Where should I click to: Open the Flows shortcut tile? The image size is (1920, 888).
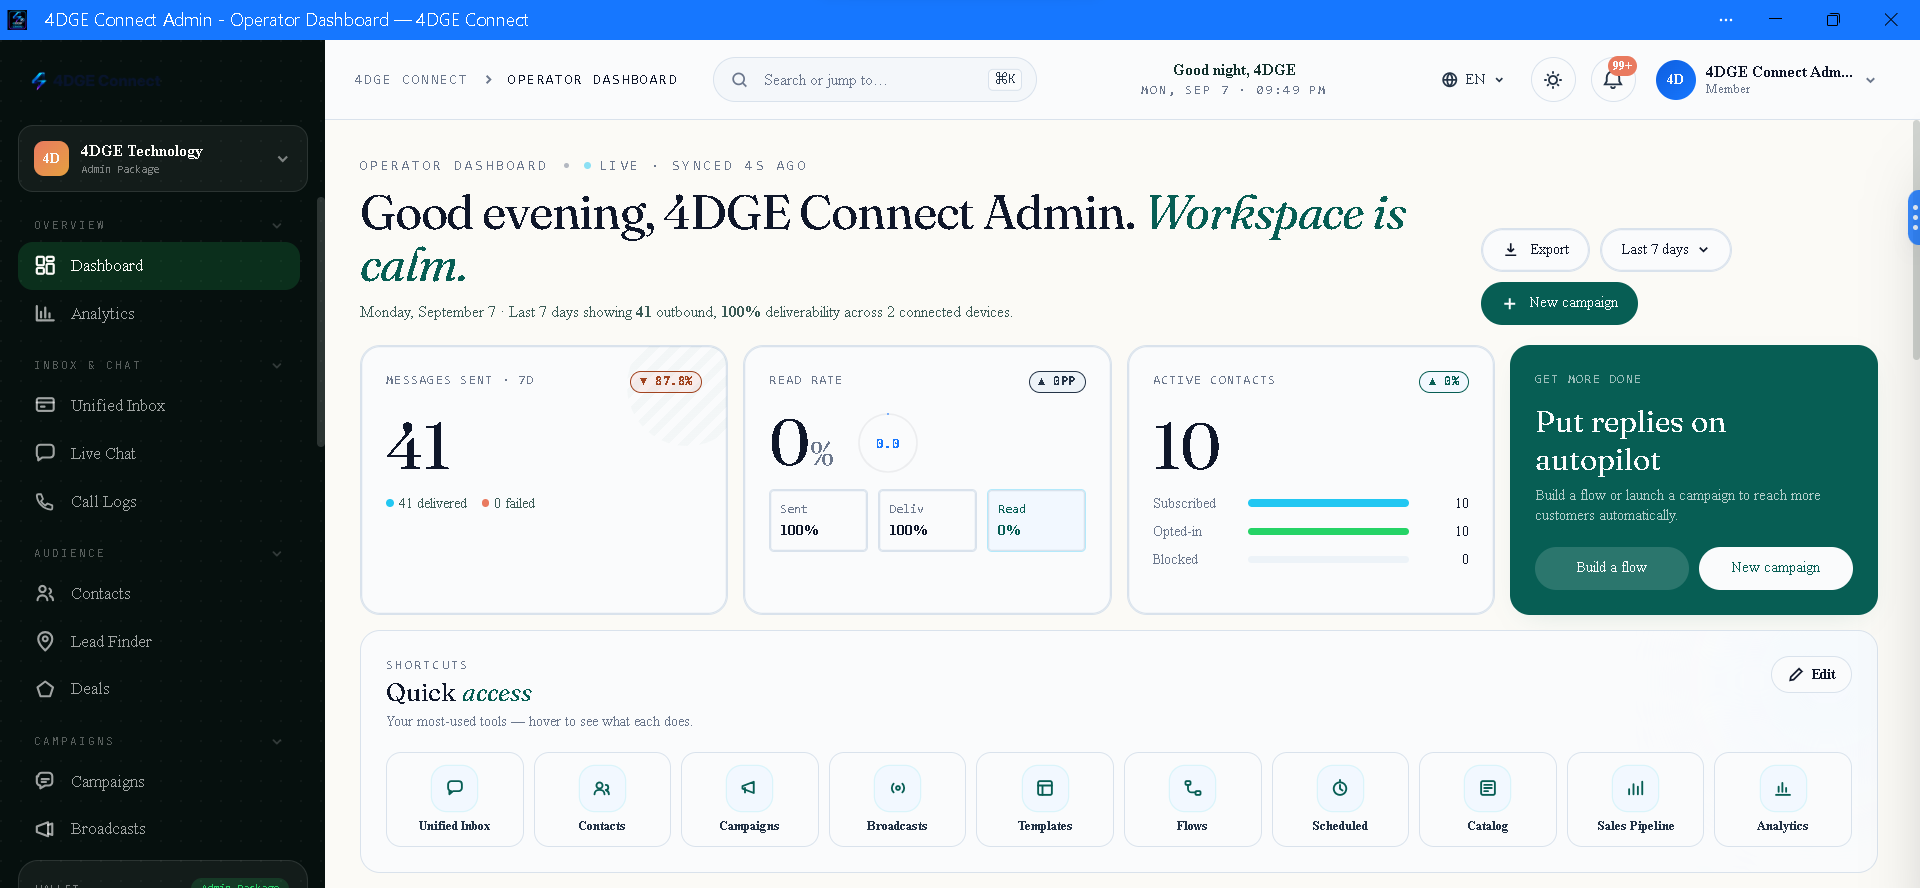1192,799
